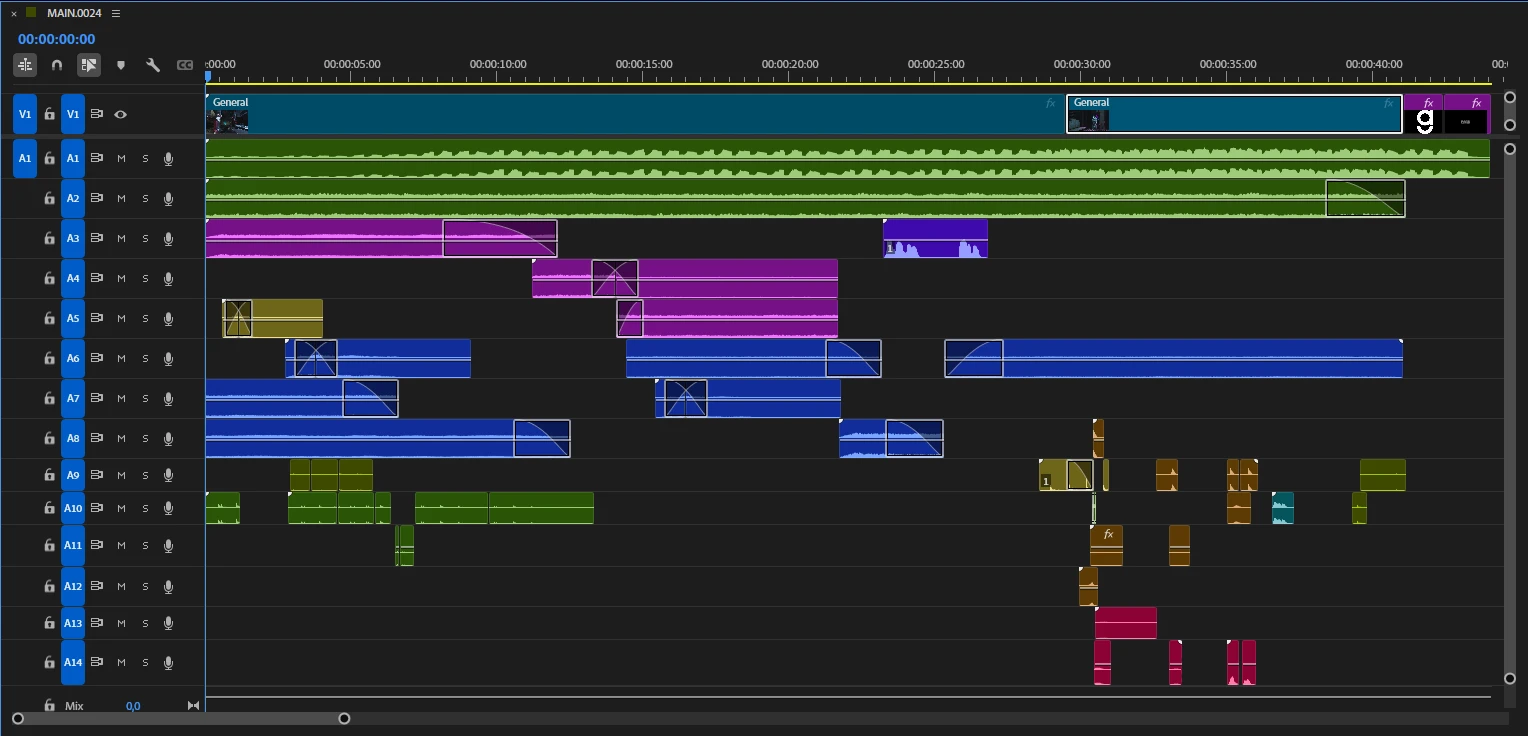Click the playhead timecode 00:00:00:00

(x=56, y=39)
